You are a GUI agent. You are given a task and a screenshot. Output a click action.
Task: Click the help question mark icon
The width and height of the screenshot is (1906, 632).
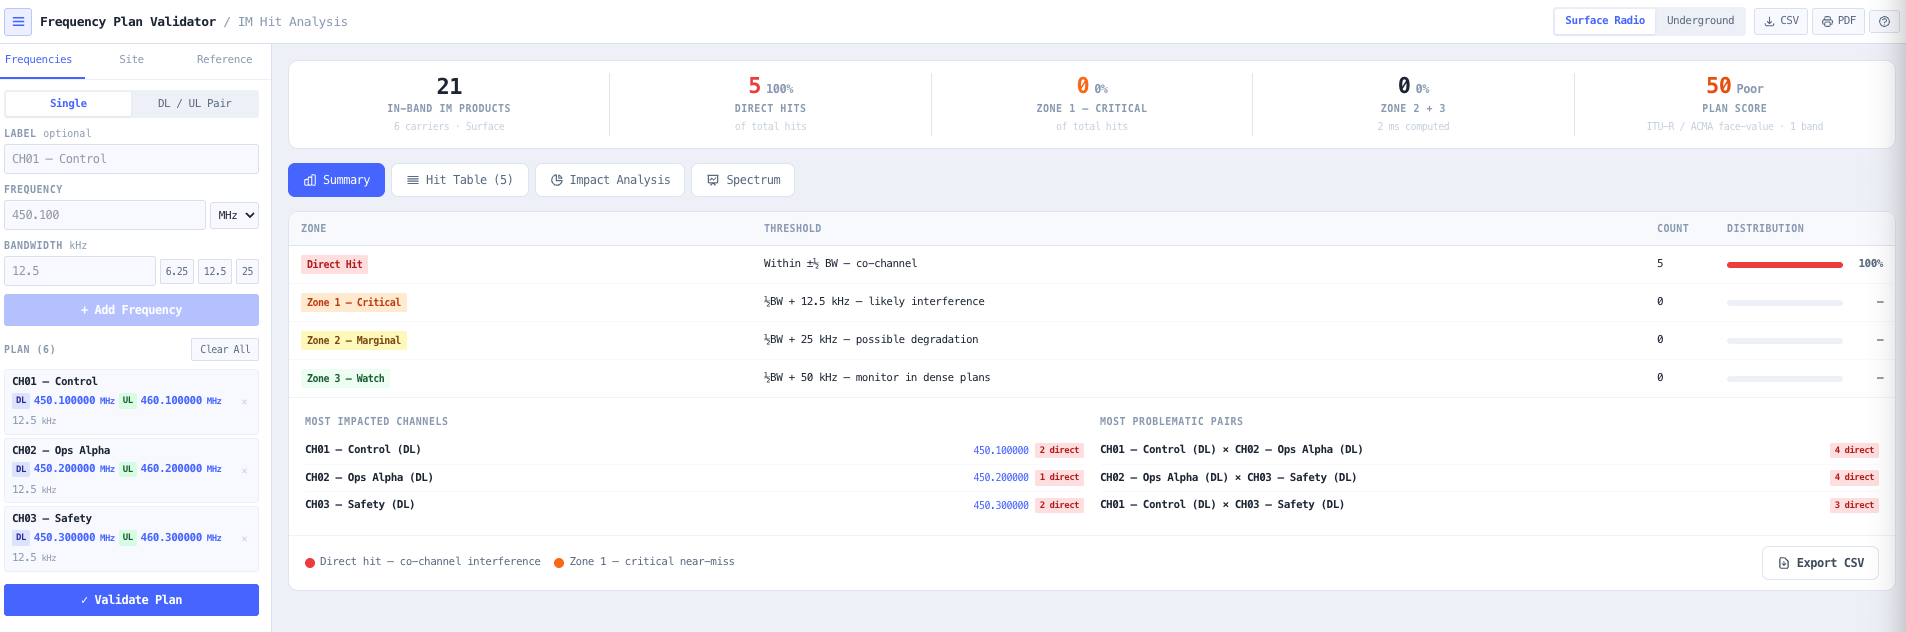pos(1884,21)
